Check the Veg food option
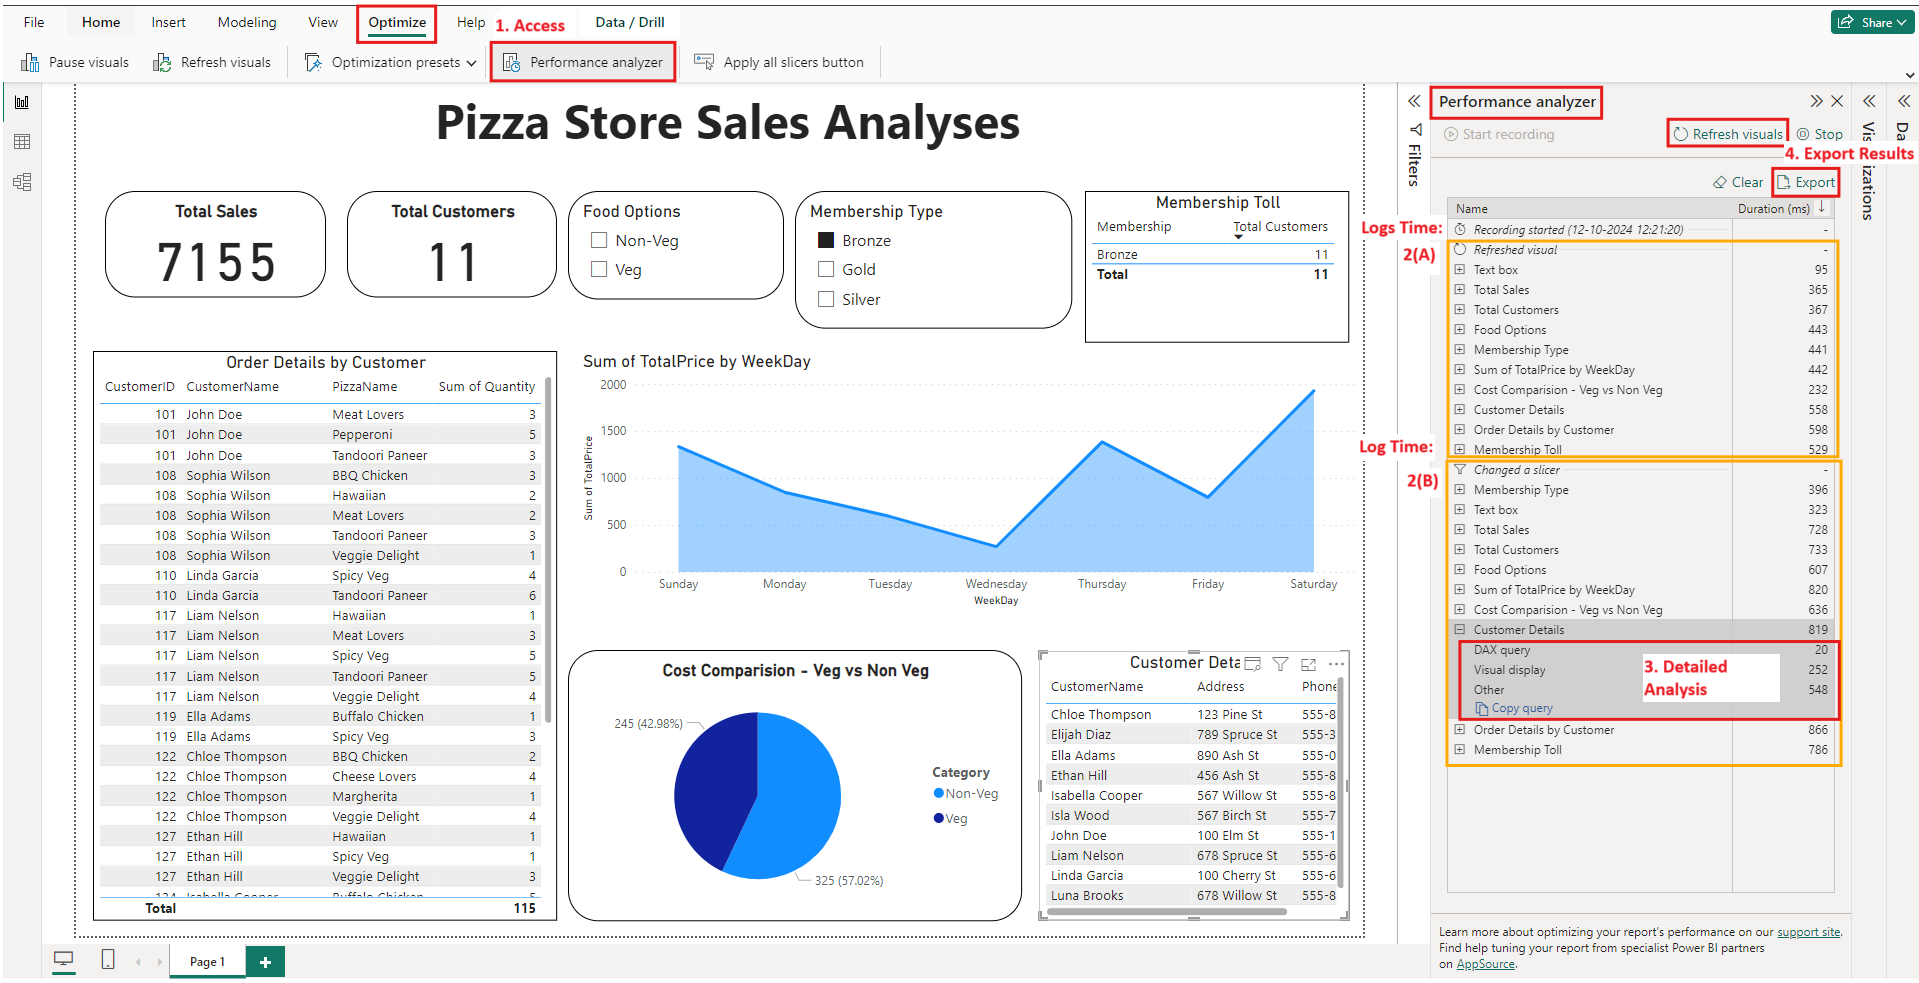The width and height of the screenshot is (1919, 983). tap(599, 269)
